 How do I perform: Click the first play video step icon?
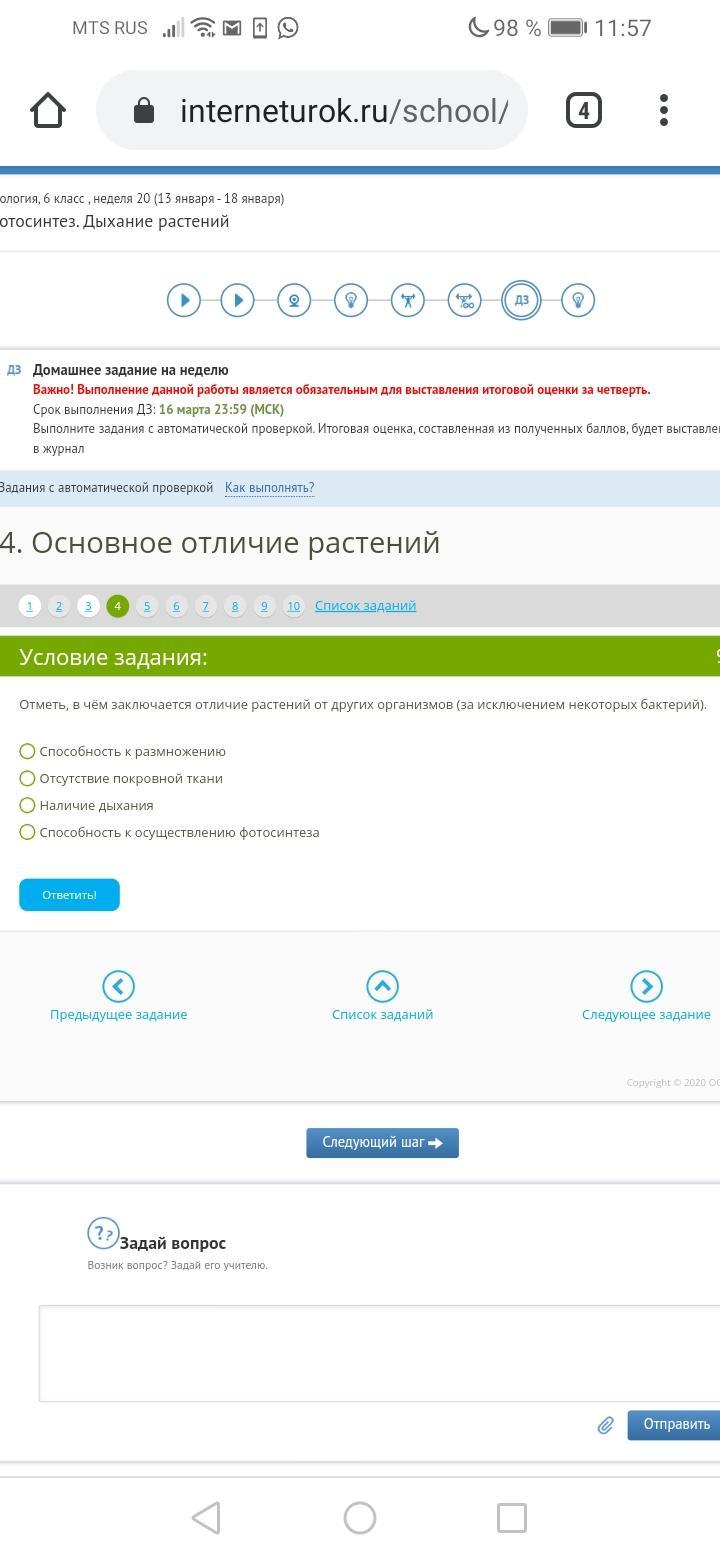point(184,300)
